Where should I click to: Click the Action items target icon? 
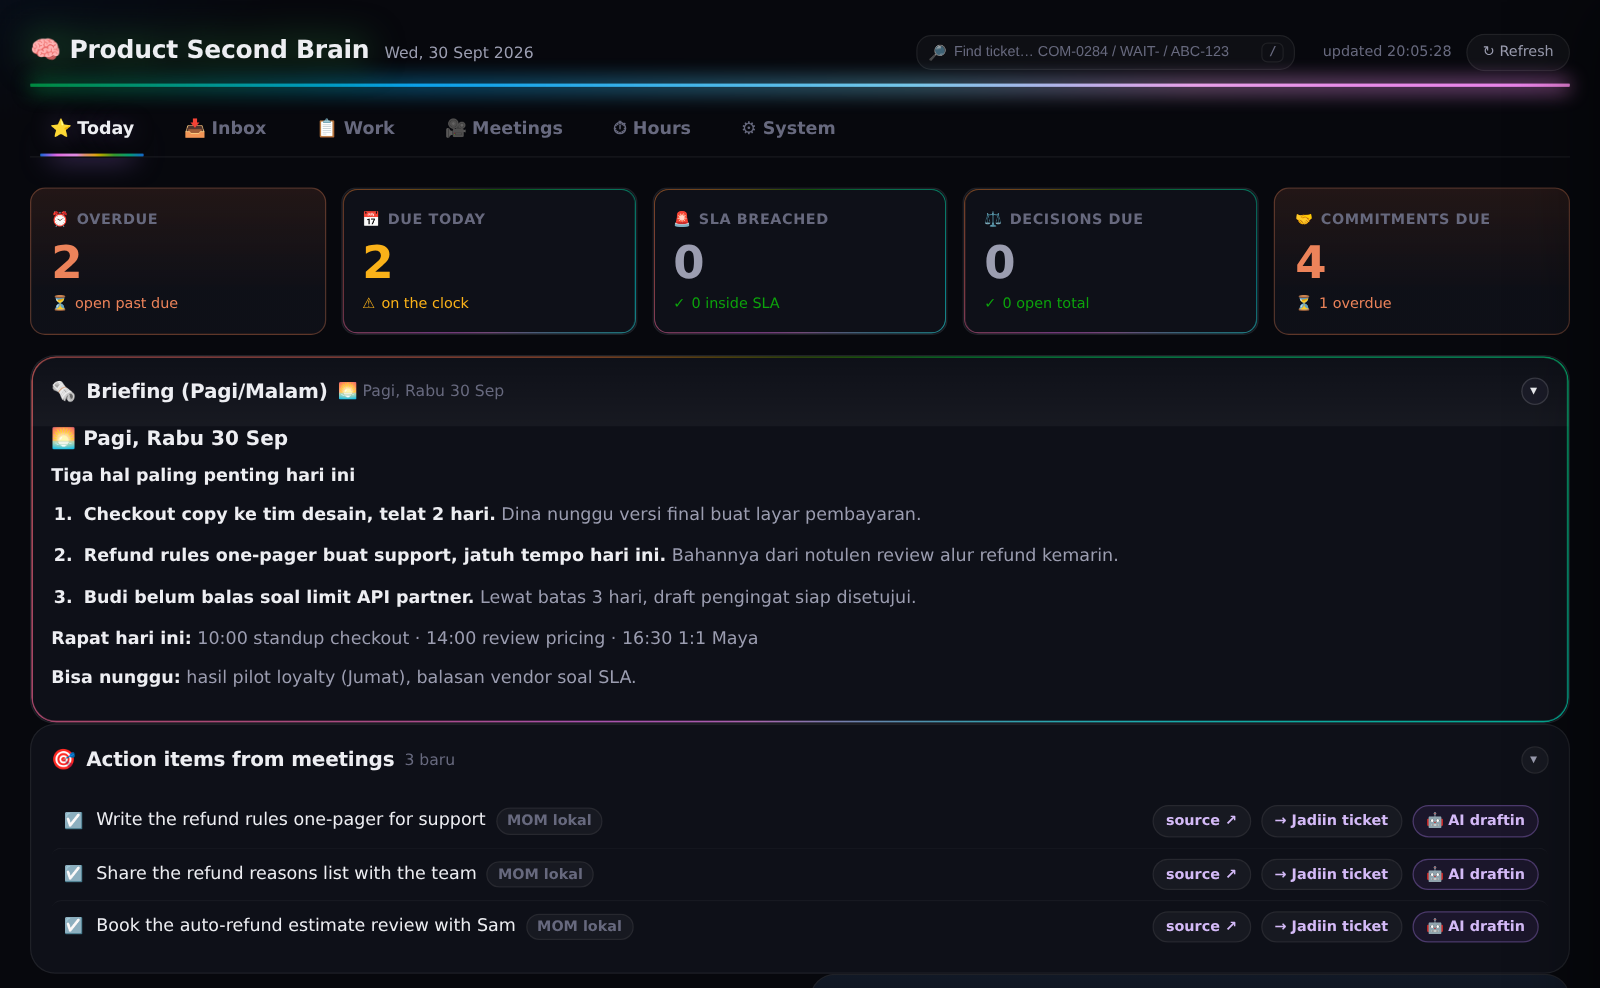click(x=64, y=760)
